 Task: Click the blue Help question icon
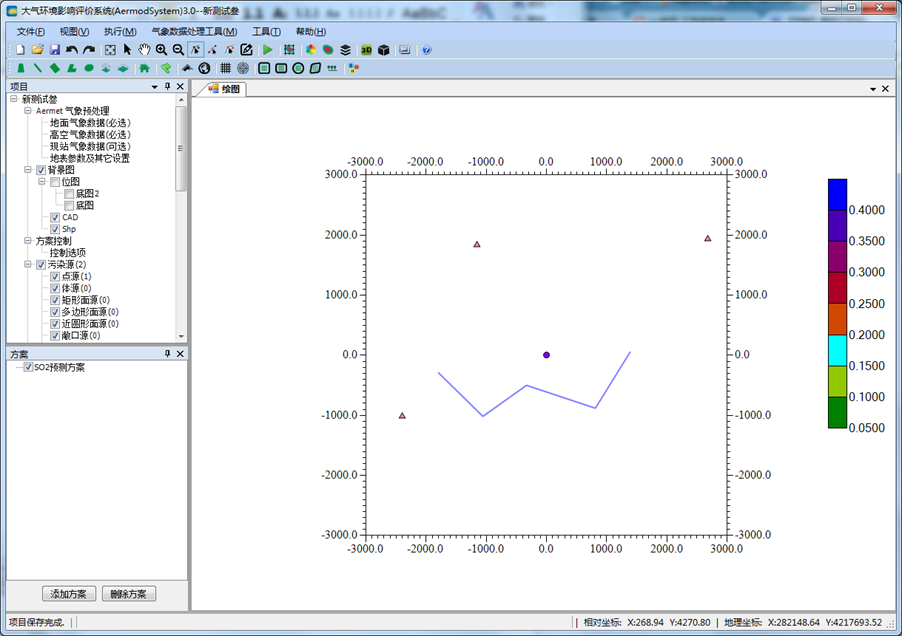pyautogui.click(x=427, y=49)
